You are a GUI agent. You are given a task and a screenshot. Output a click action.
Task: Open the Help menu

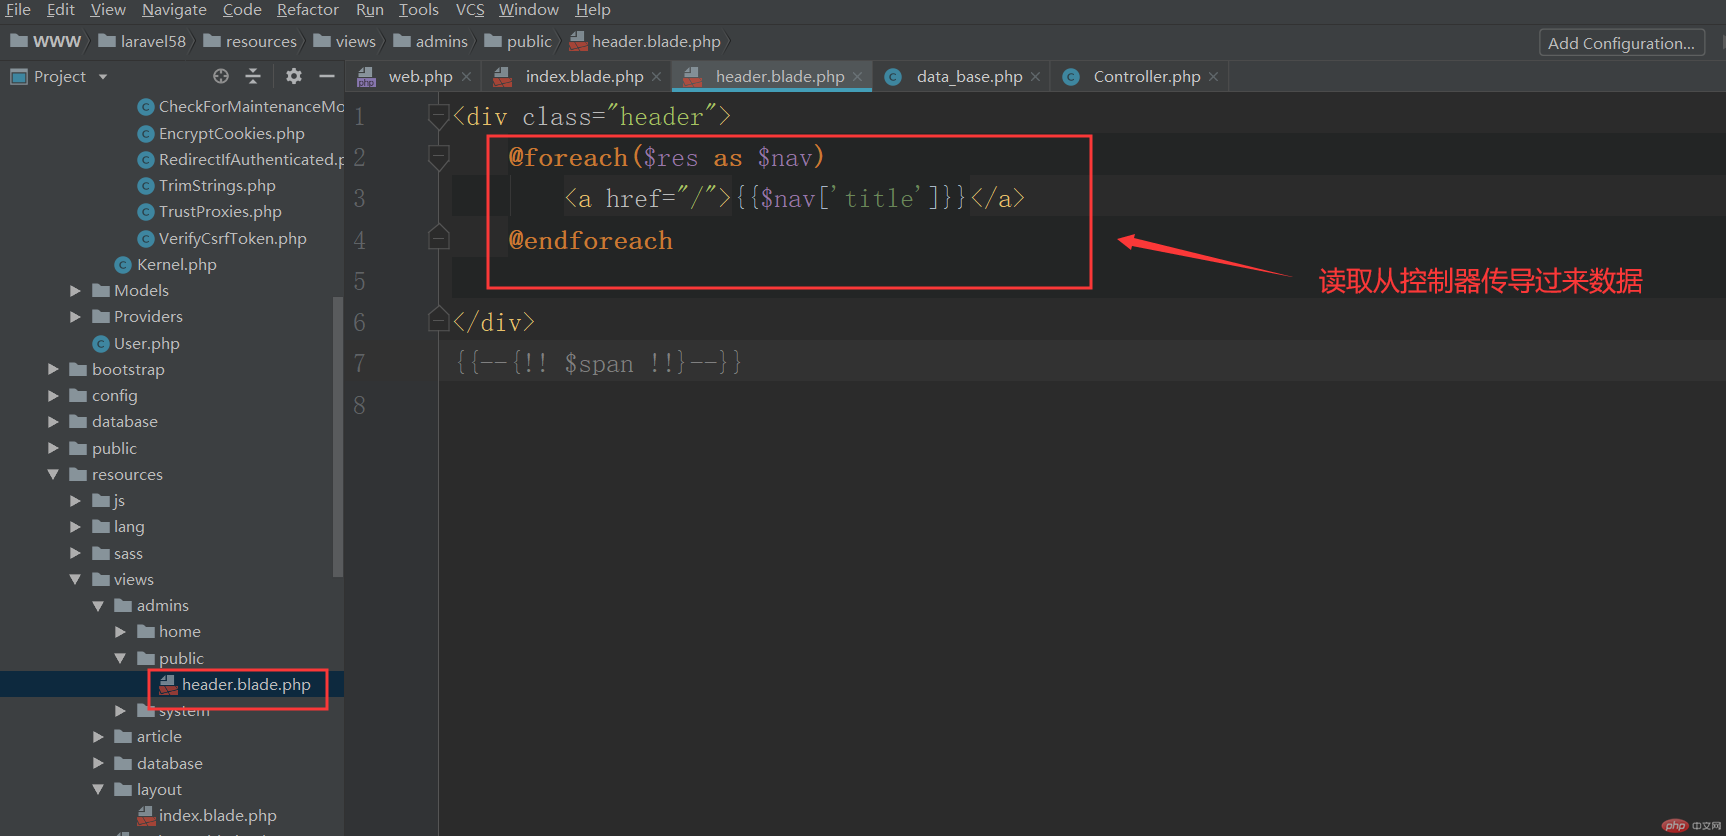pyautogui.click(x=592, y=10)
